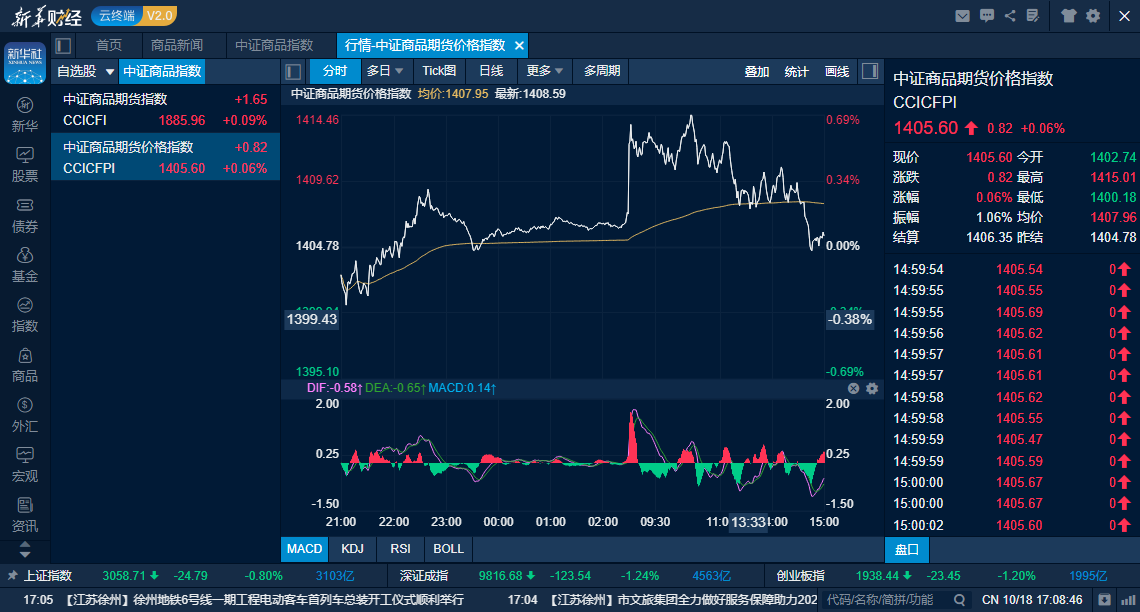Click the 统计 (statistics) button
1140x612 pixels.
[x=797, y=71]
